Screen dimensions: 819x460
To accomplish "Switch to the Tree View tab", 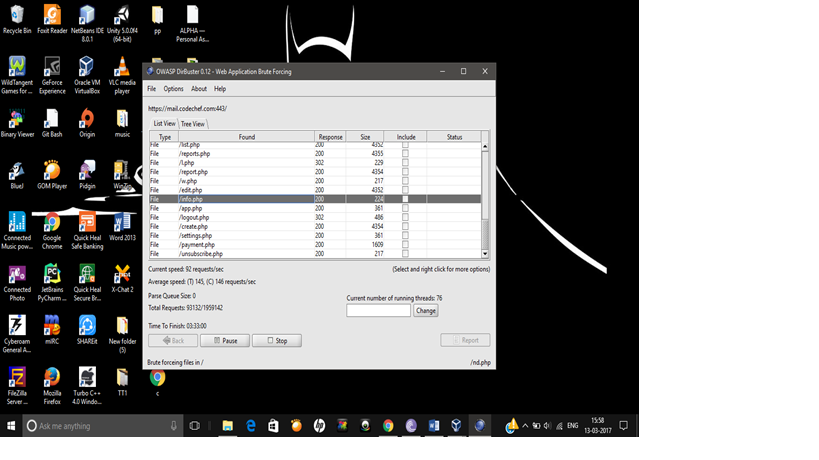I will (193, 124).
